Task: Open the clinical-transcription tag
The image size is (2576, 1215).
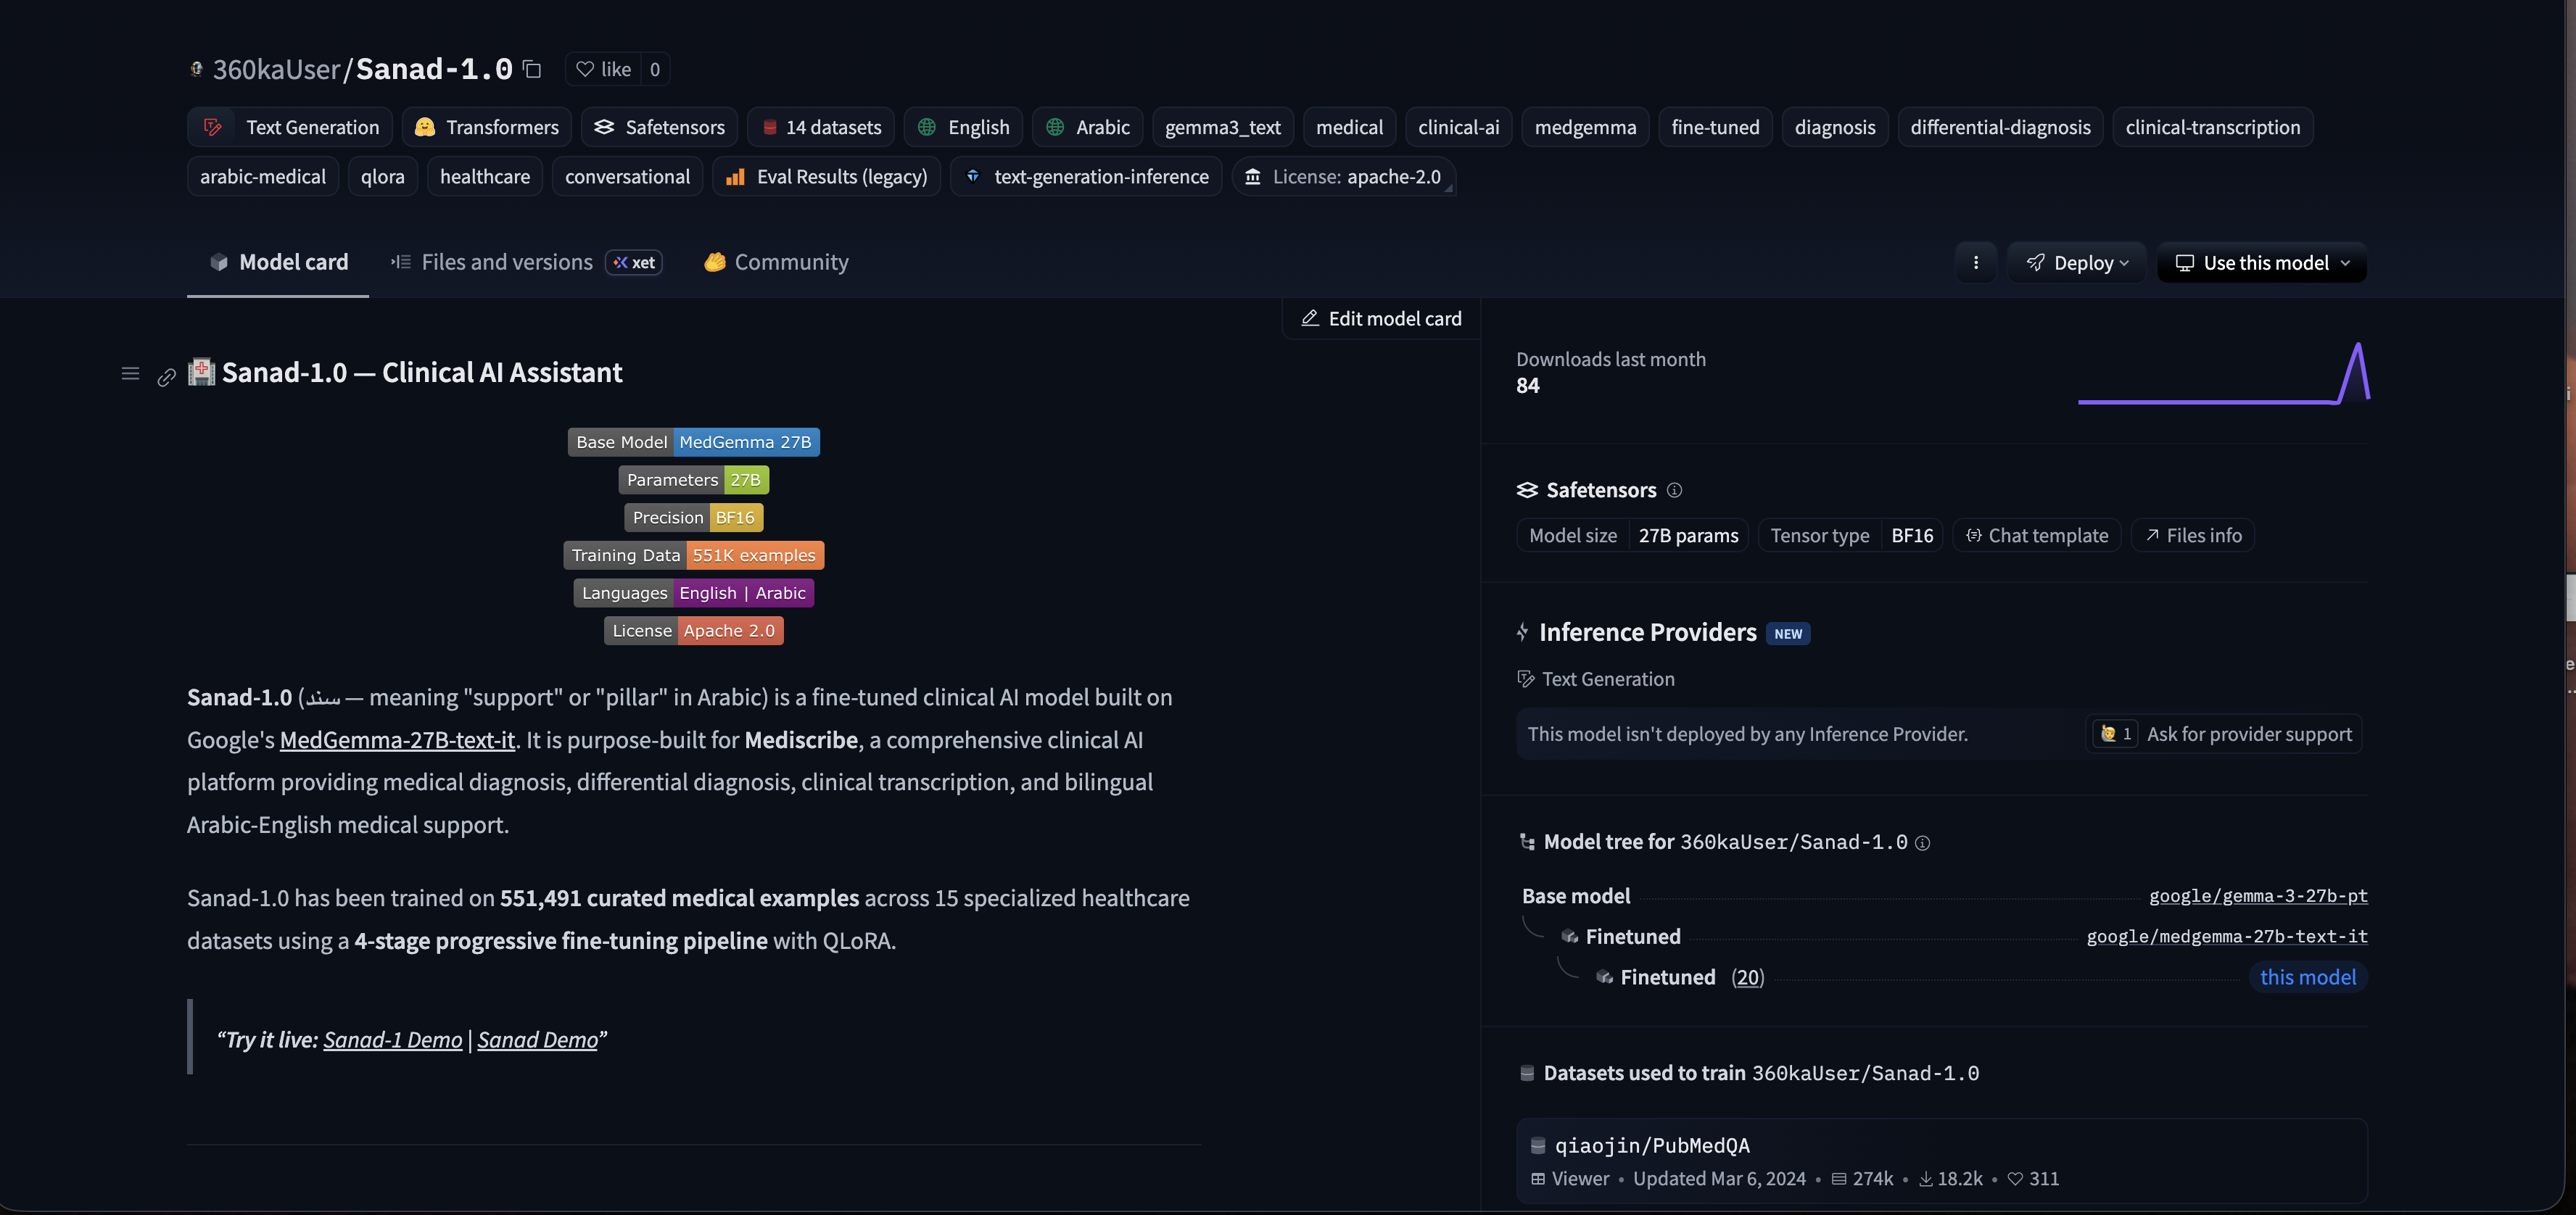Action: click(2212, 127)
